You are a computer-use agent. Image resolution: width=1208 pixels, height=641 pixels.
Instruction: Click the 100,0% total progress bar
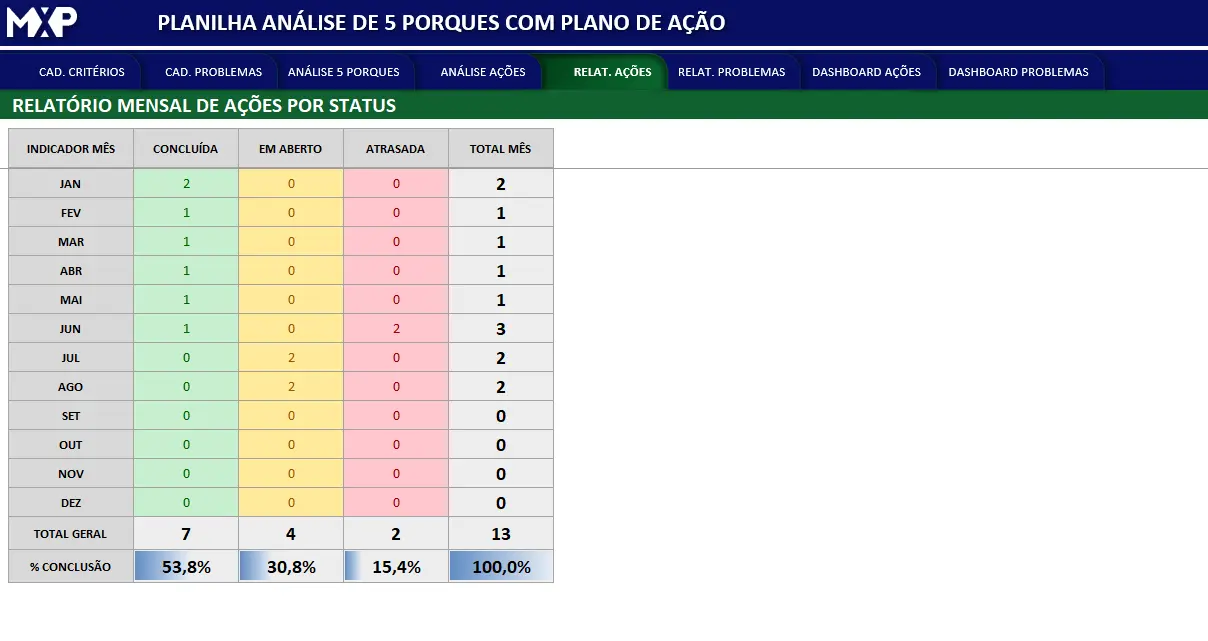501,567
